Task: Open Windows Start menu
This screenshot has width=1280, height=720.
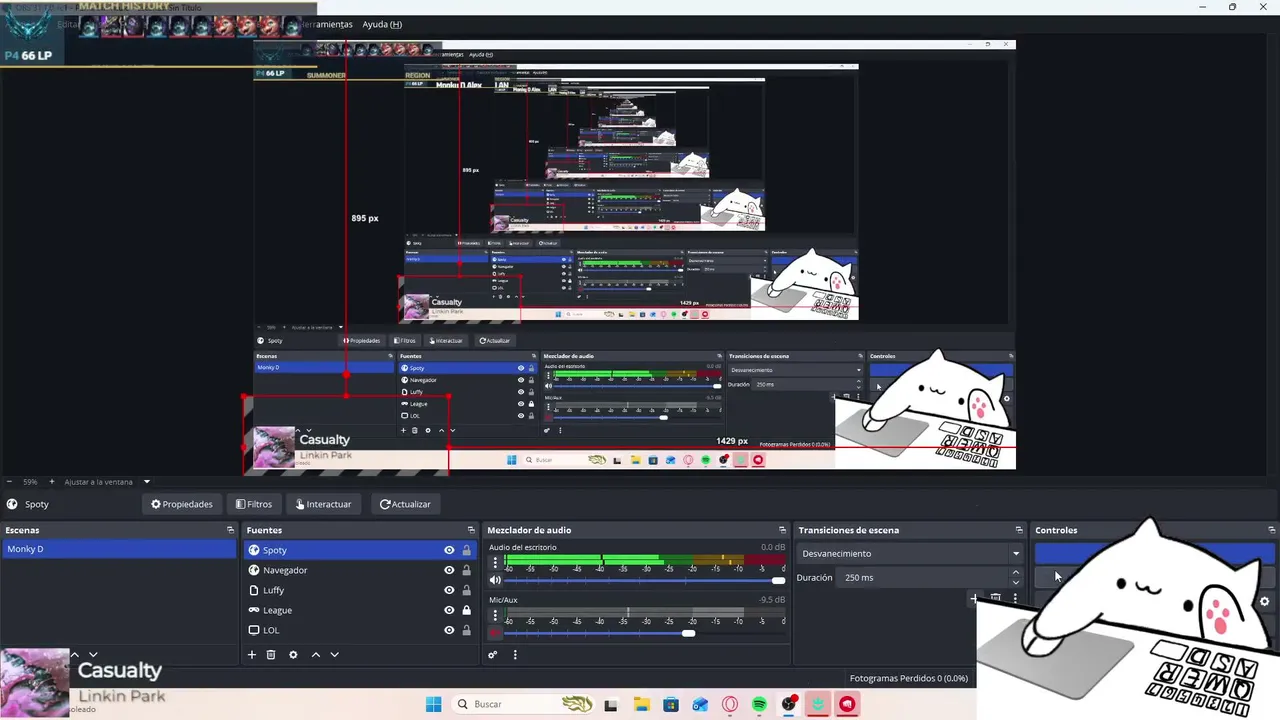Action: pos(433,704)
